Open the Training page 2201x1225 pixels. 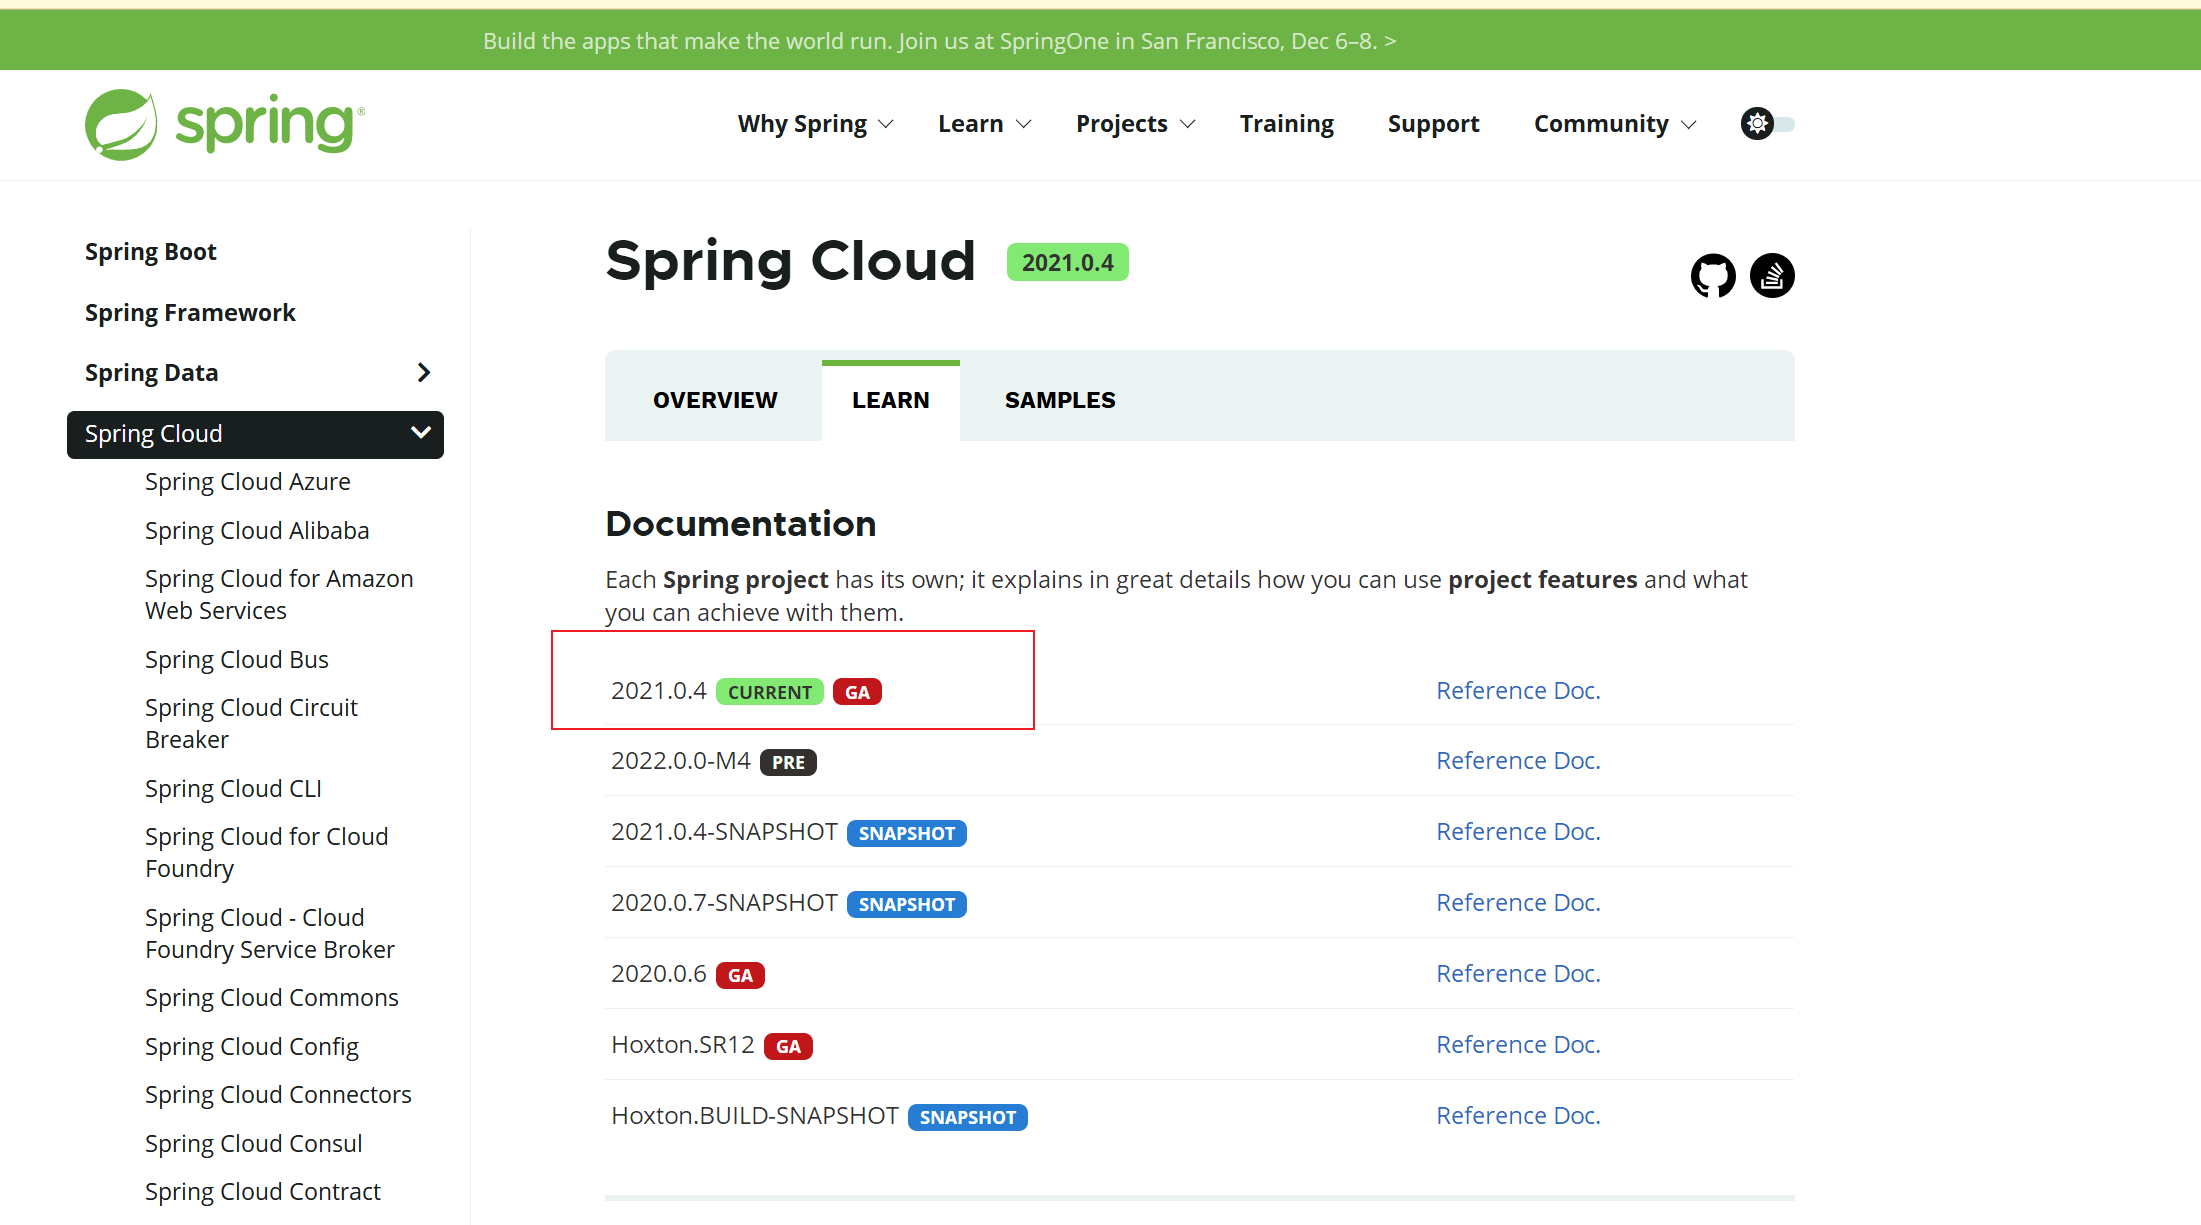pyautogui.click(x=1287, y=124)
